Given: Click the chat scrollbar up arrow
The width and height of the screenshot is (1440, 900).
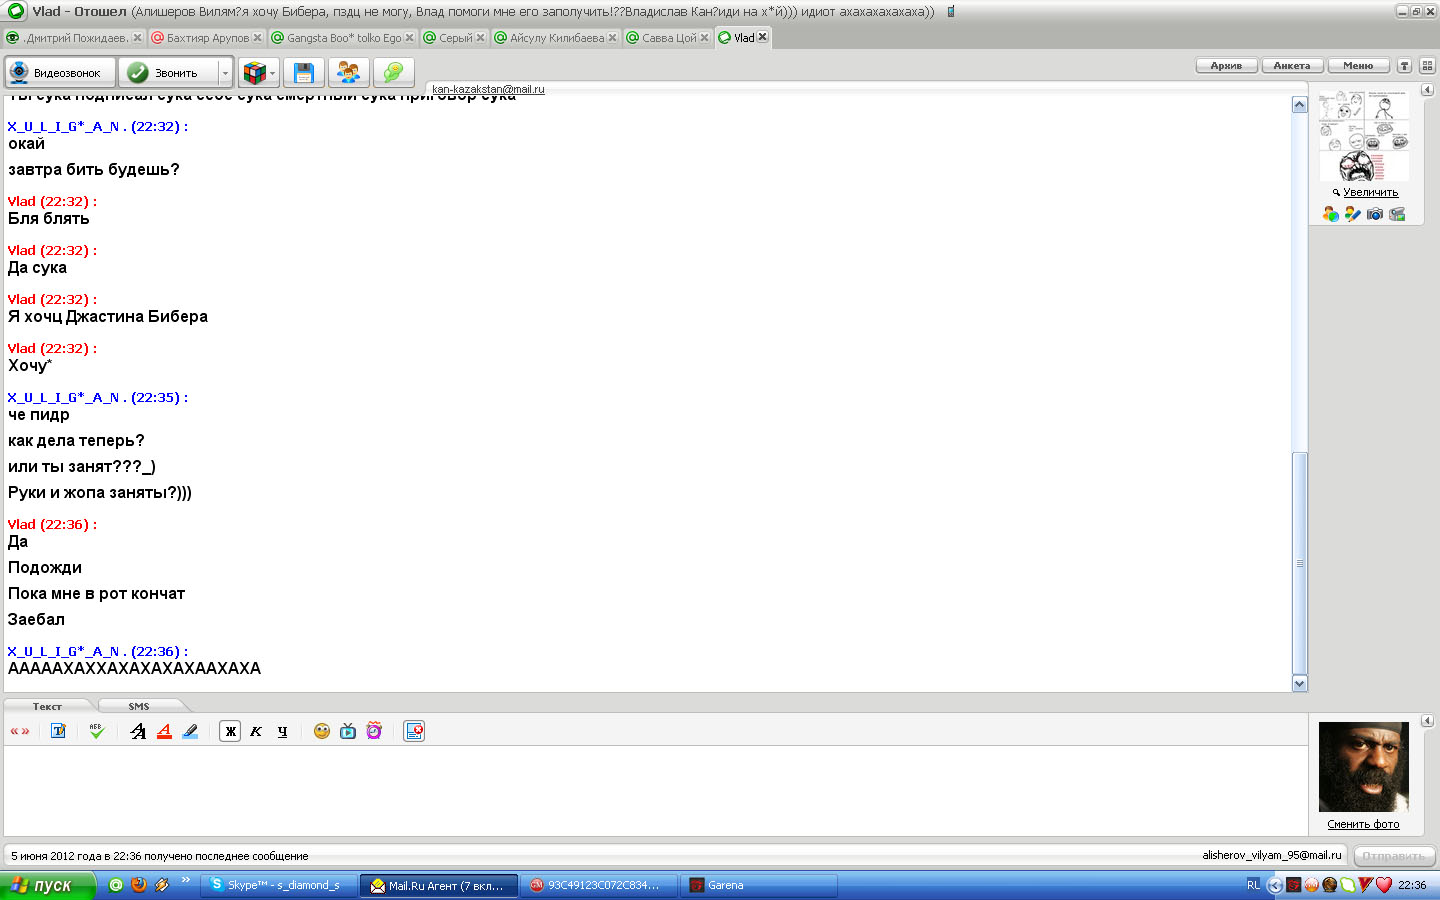Looking at the screenshot, I should [1300, 104].
